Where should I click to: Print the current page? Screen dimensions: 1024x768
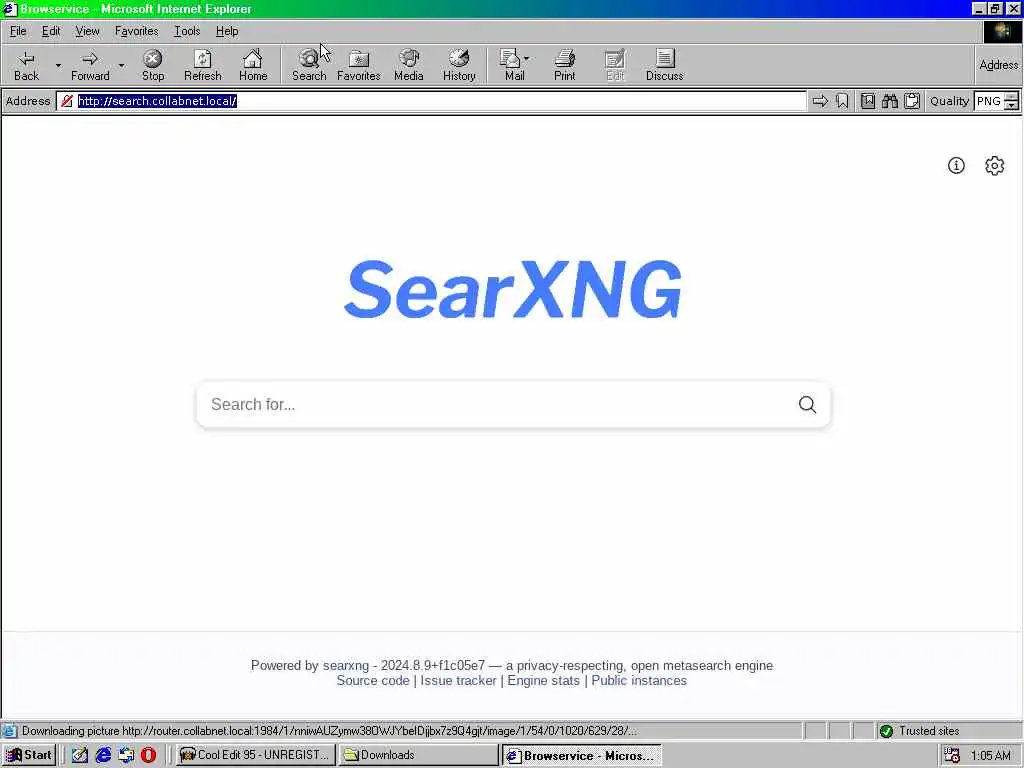pos(565,65)
